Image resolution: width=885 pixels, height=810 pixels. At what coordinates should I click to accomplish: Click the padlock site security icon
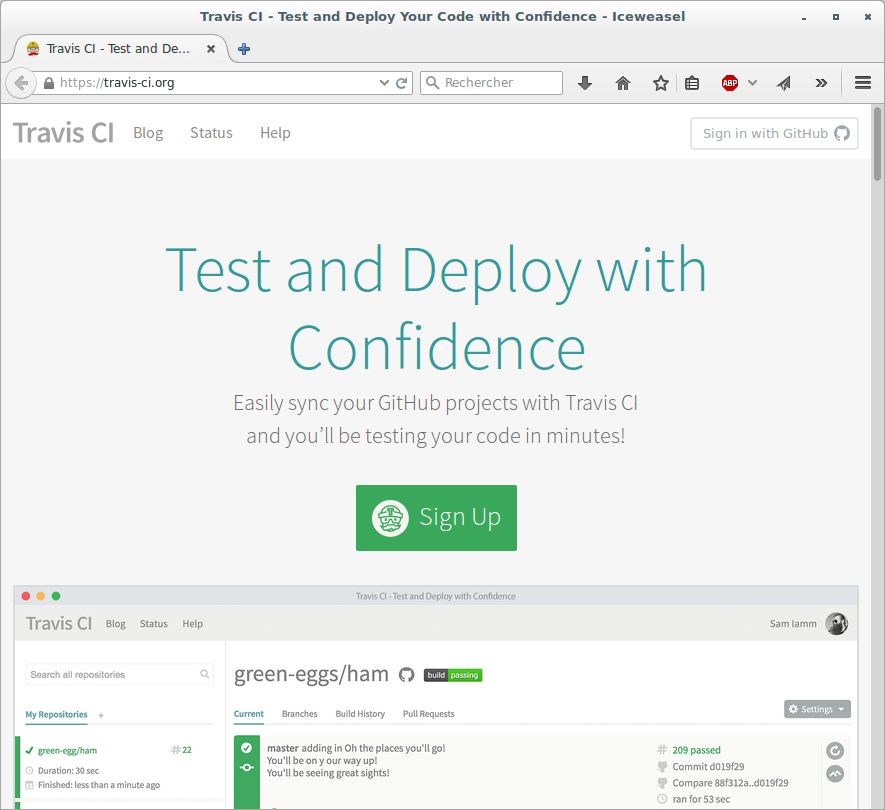click(49, 83)
